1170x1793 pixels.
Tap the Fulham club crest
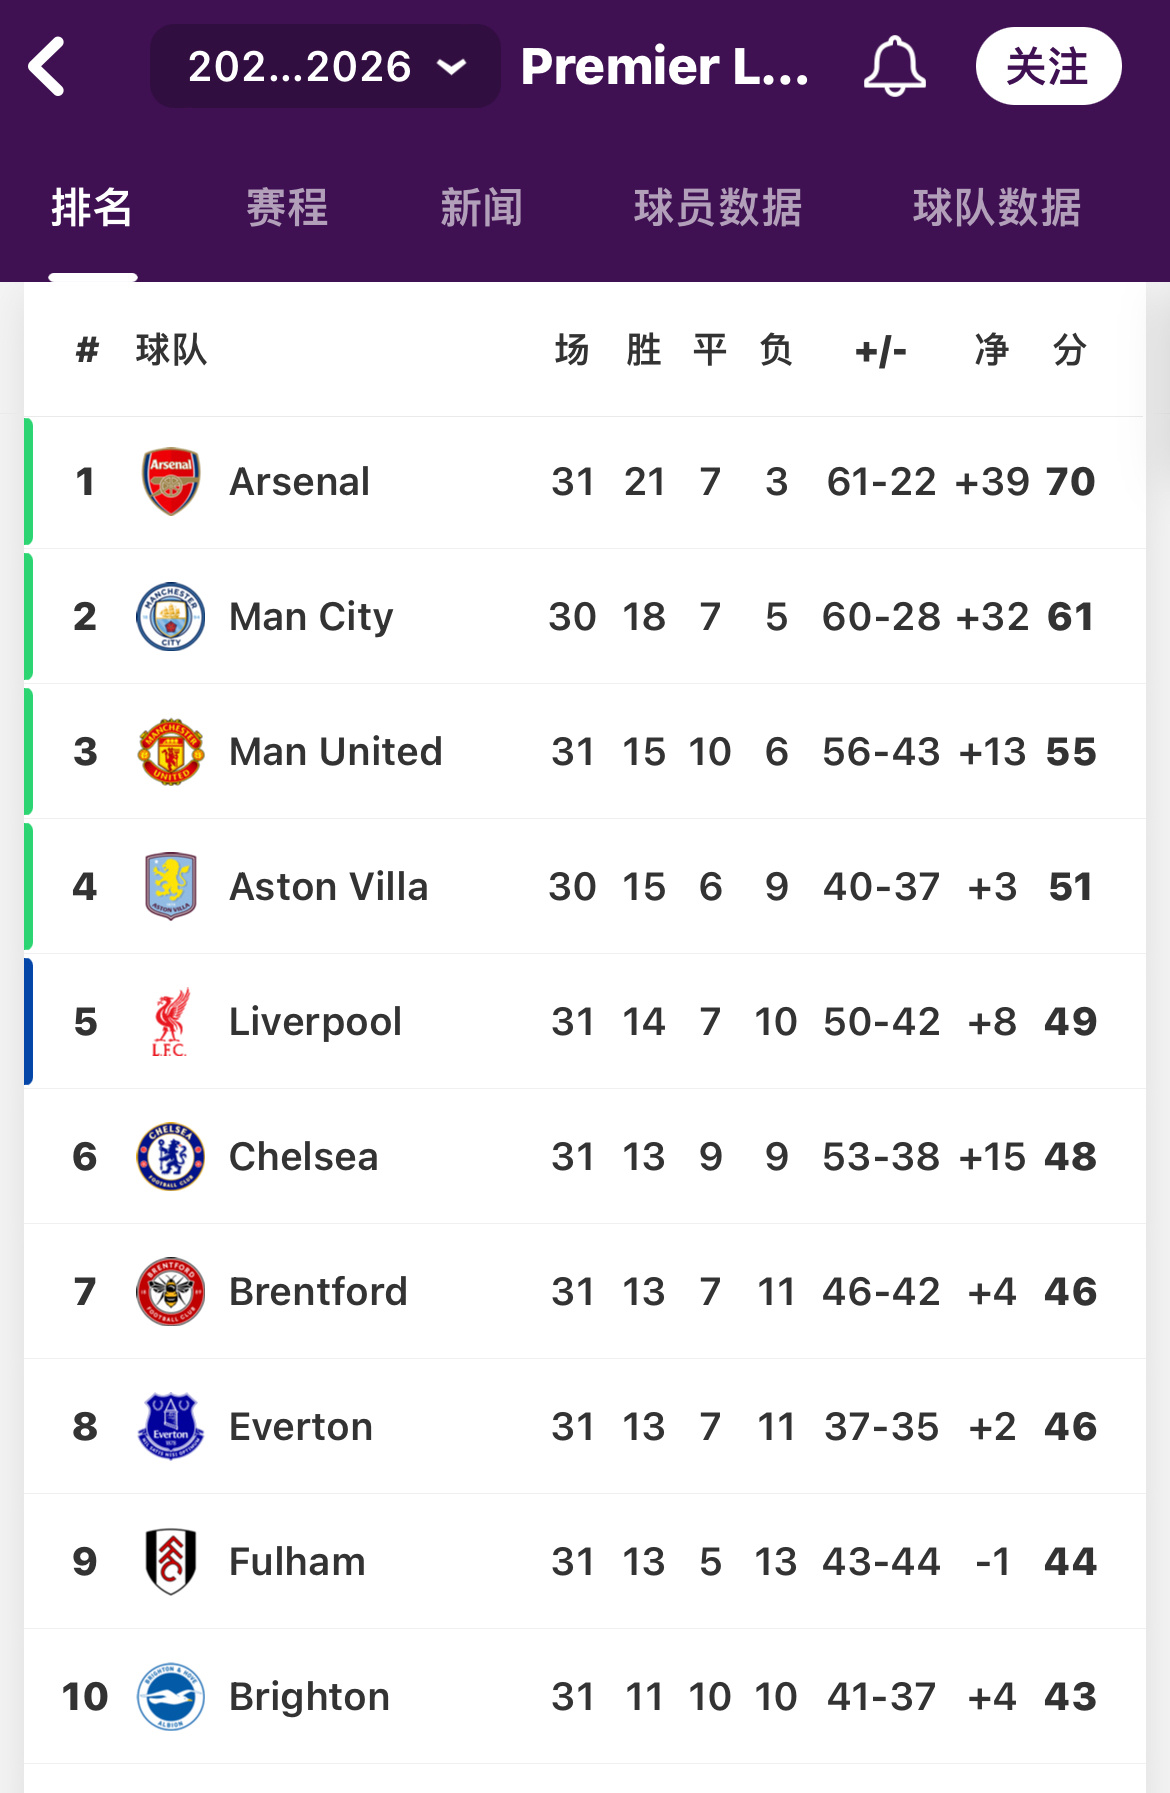pyautogui.click(x=171, y=1562)
